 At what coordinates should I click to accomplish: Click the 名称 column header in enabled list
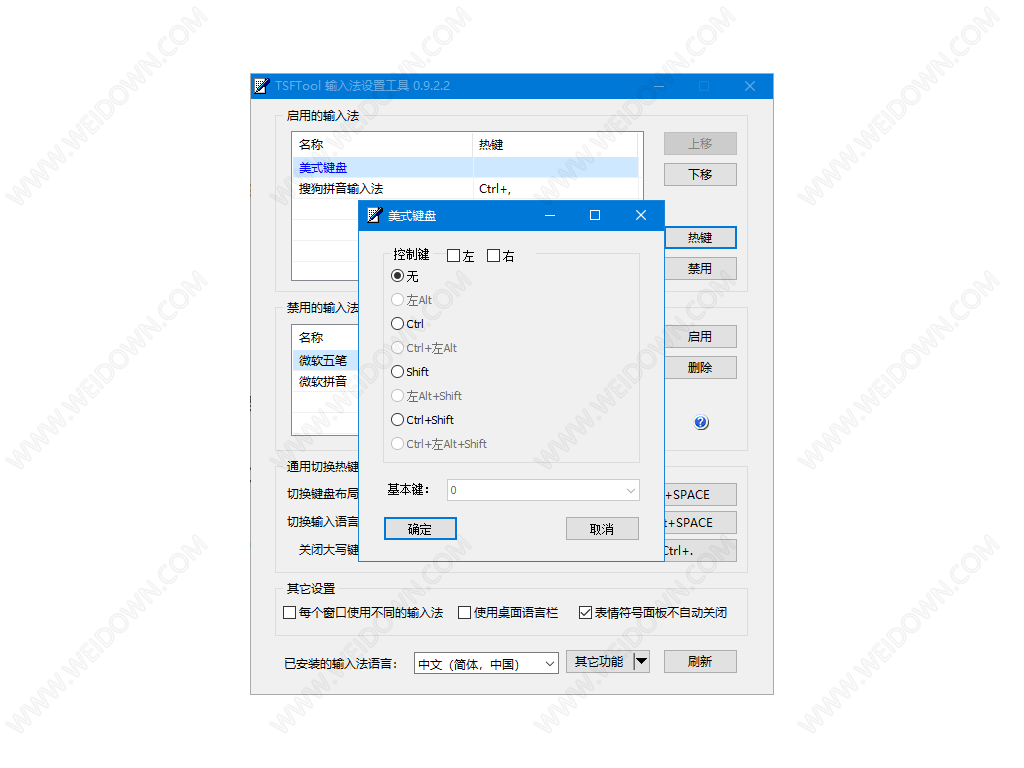click(x=383, y=144)
